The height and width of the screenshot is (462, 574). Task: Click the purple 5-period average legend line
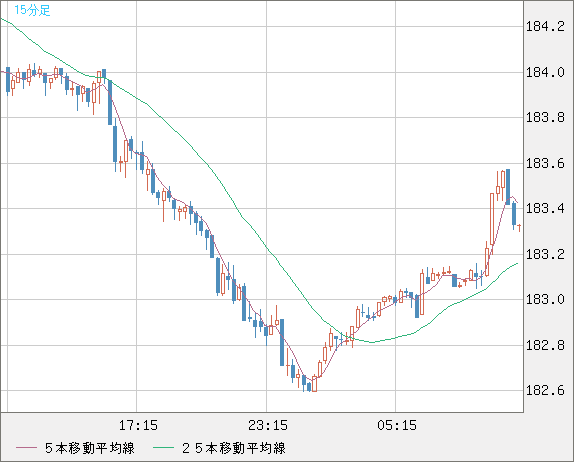(26, 448)
